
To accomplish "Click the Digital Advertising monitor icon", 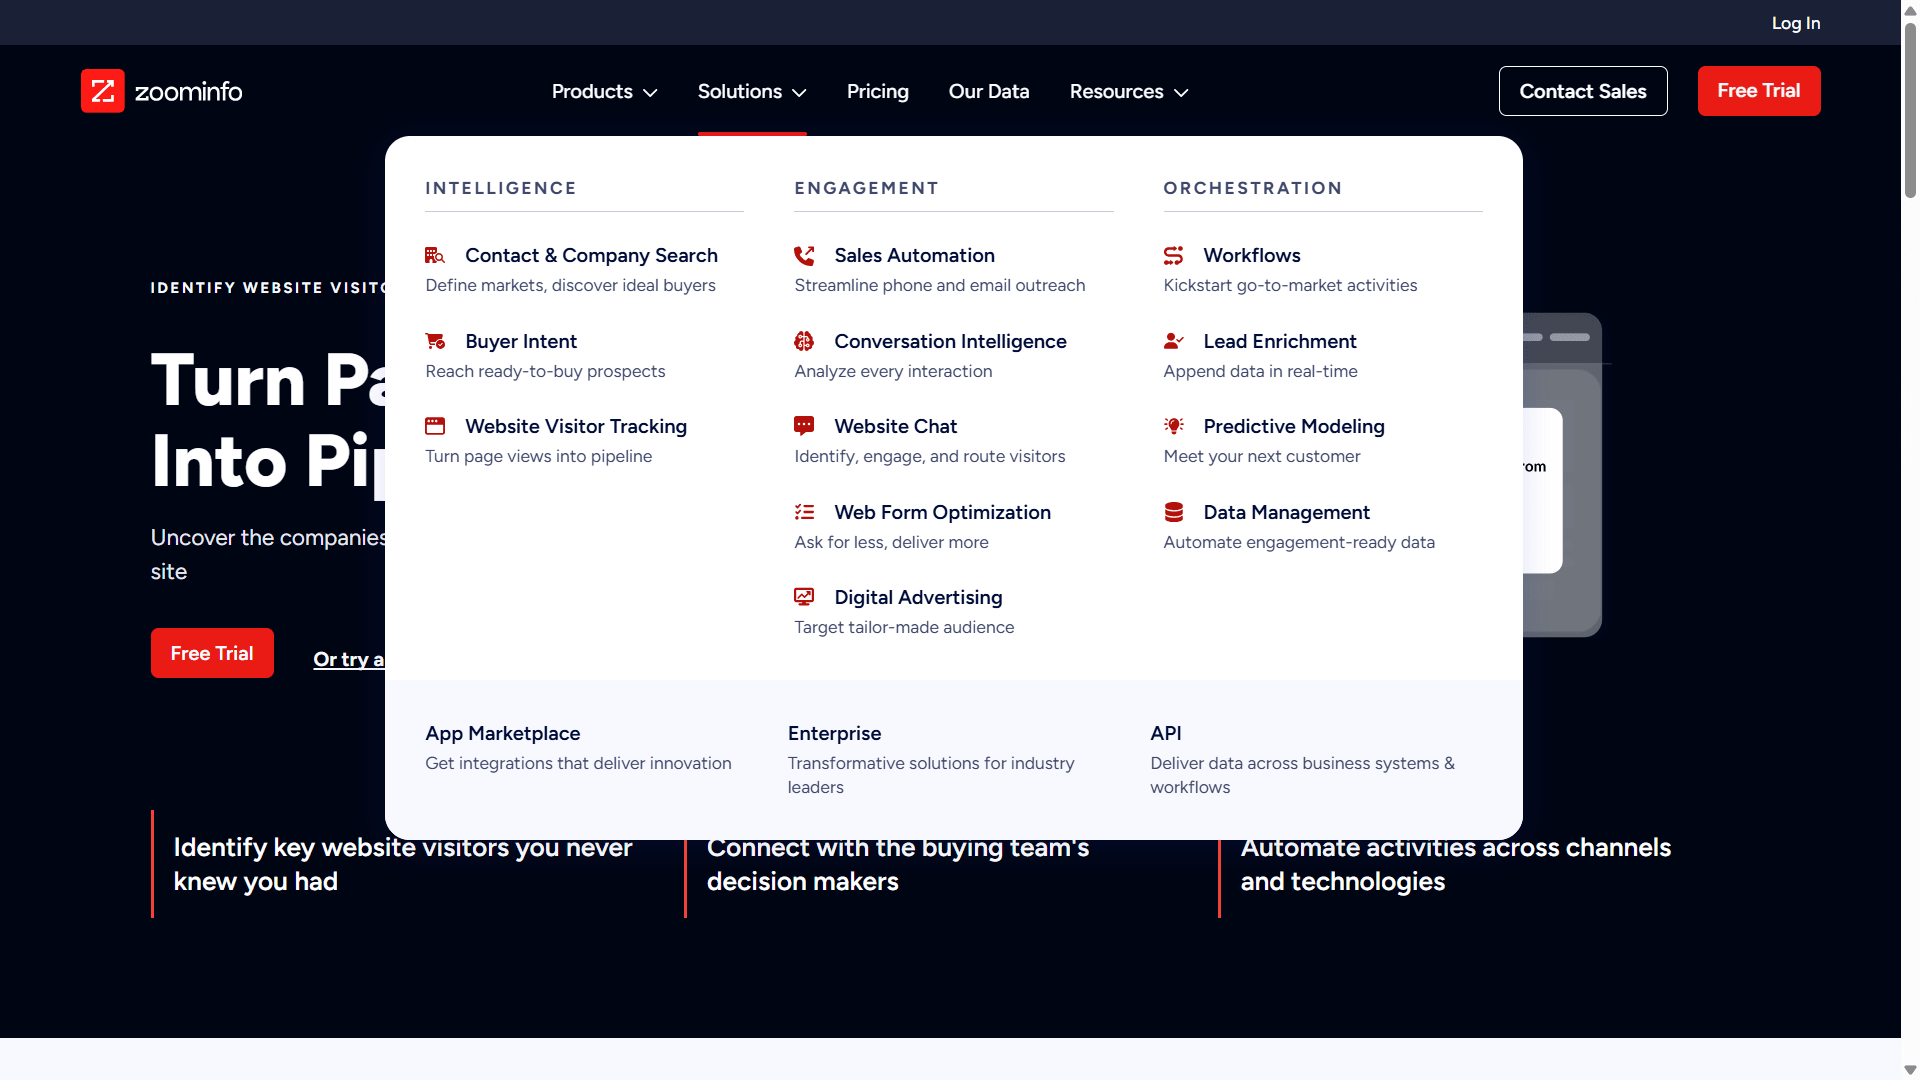I will click(804, 597).
